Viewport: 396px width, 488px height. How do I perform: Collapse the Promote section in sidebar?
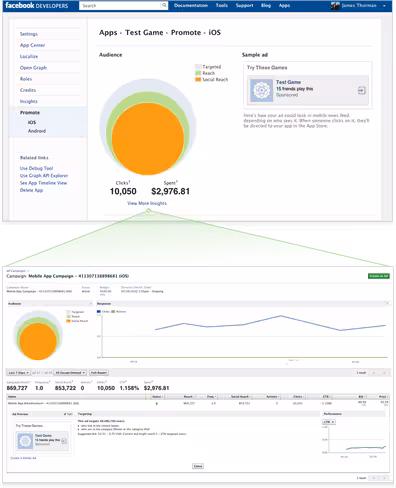tap(30, 113)
